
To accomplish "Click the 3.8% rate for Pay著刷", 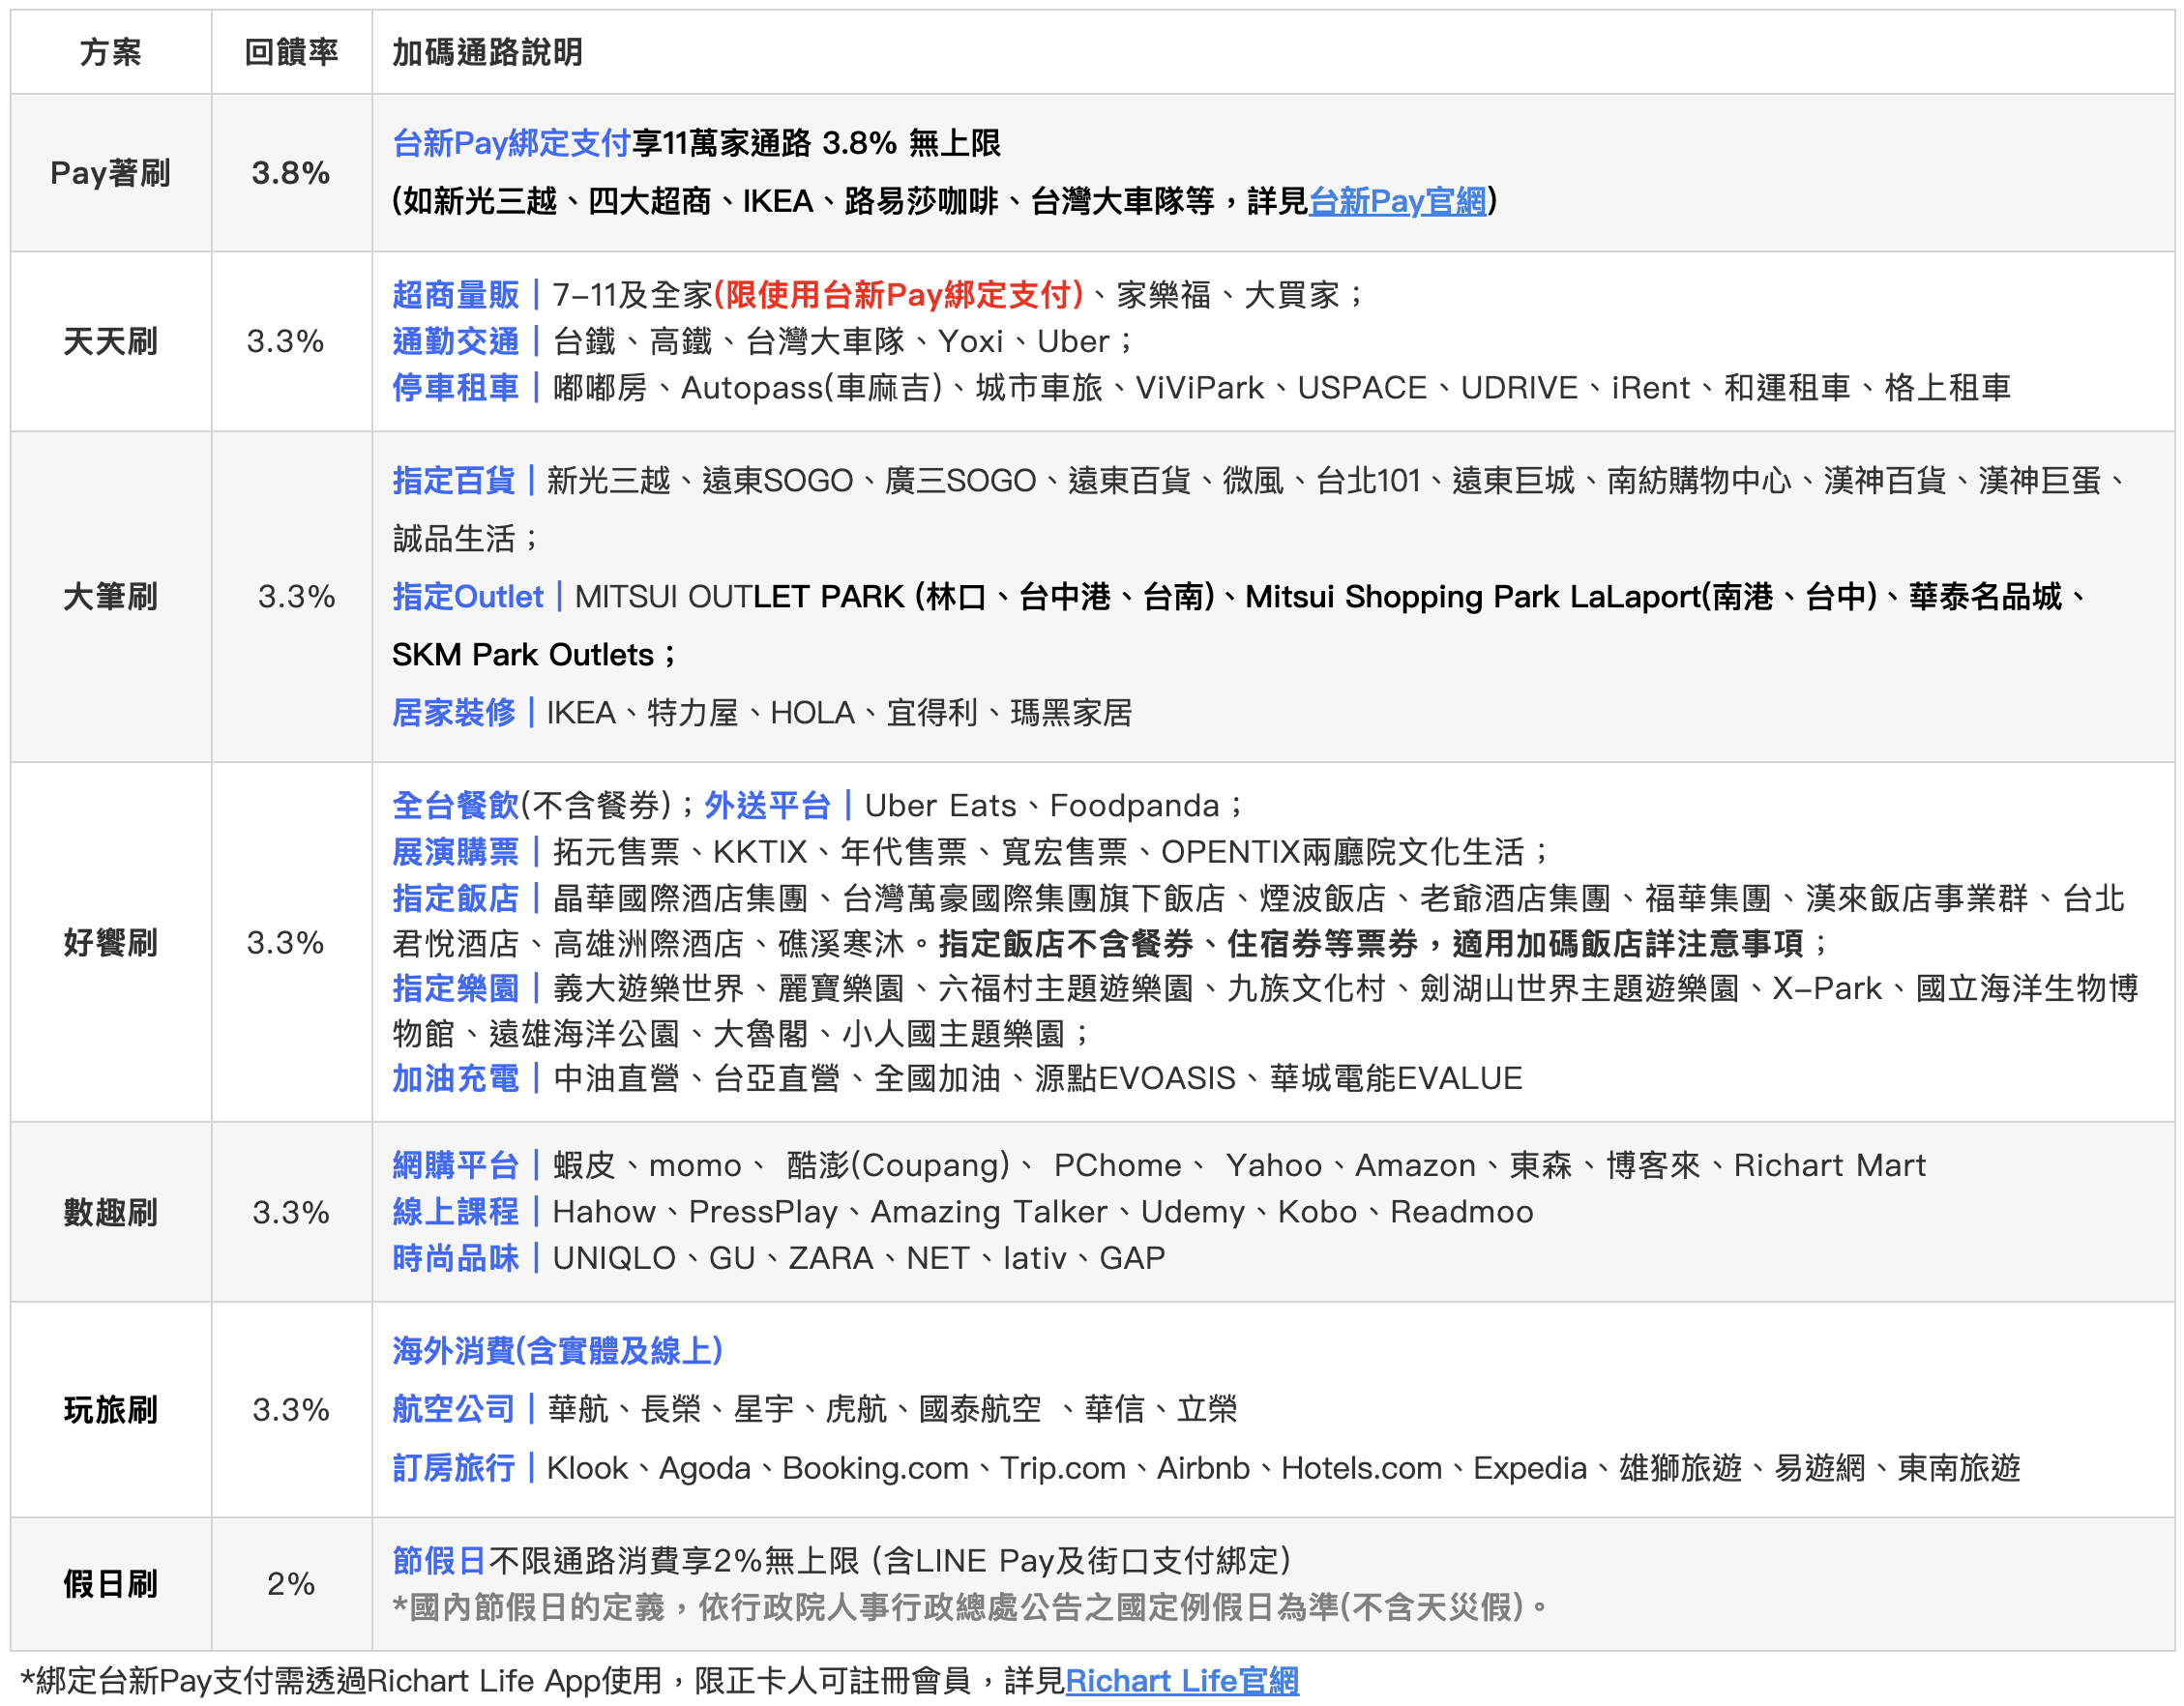I will (290, 173).
